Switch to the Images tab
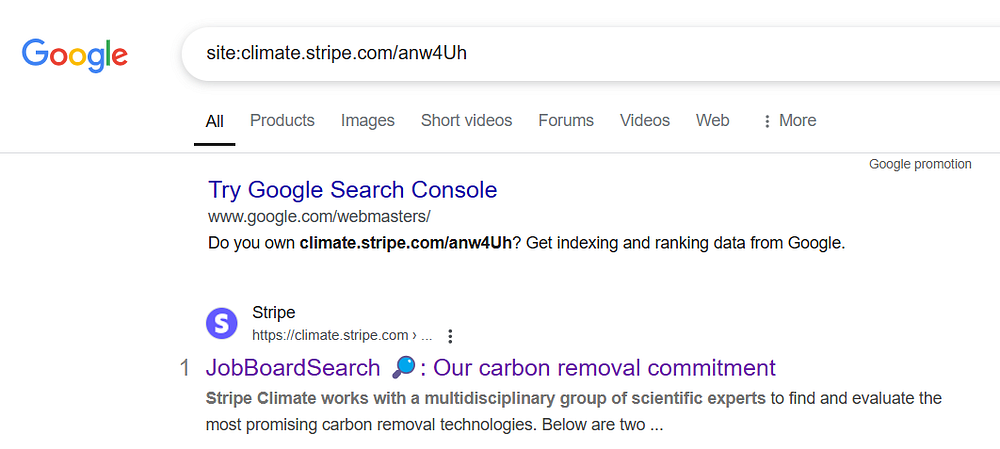 pyautogui.click(x=367, y=121)
